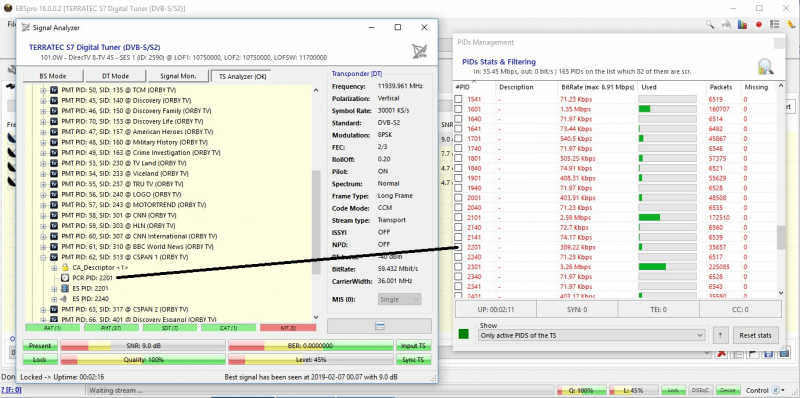Click the question mark help button
The image size is (800, 398).
720,335
